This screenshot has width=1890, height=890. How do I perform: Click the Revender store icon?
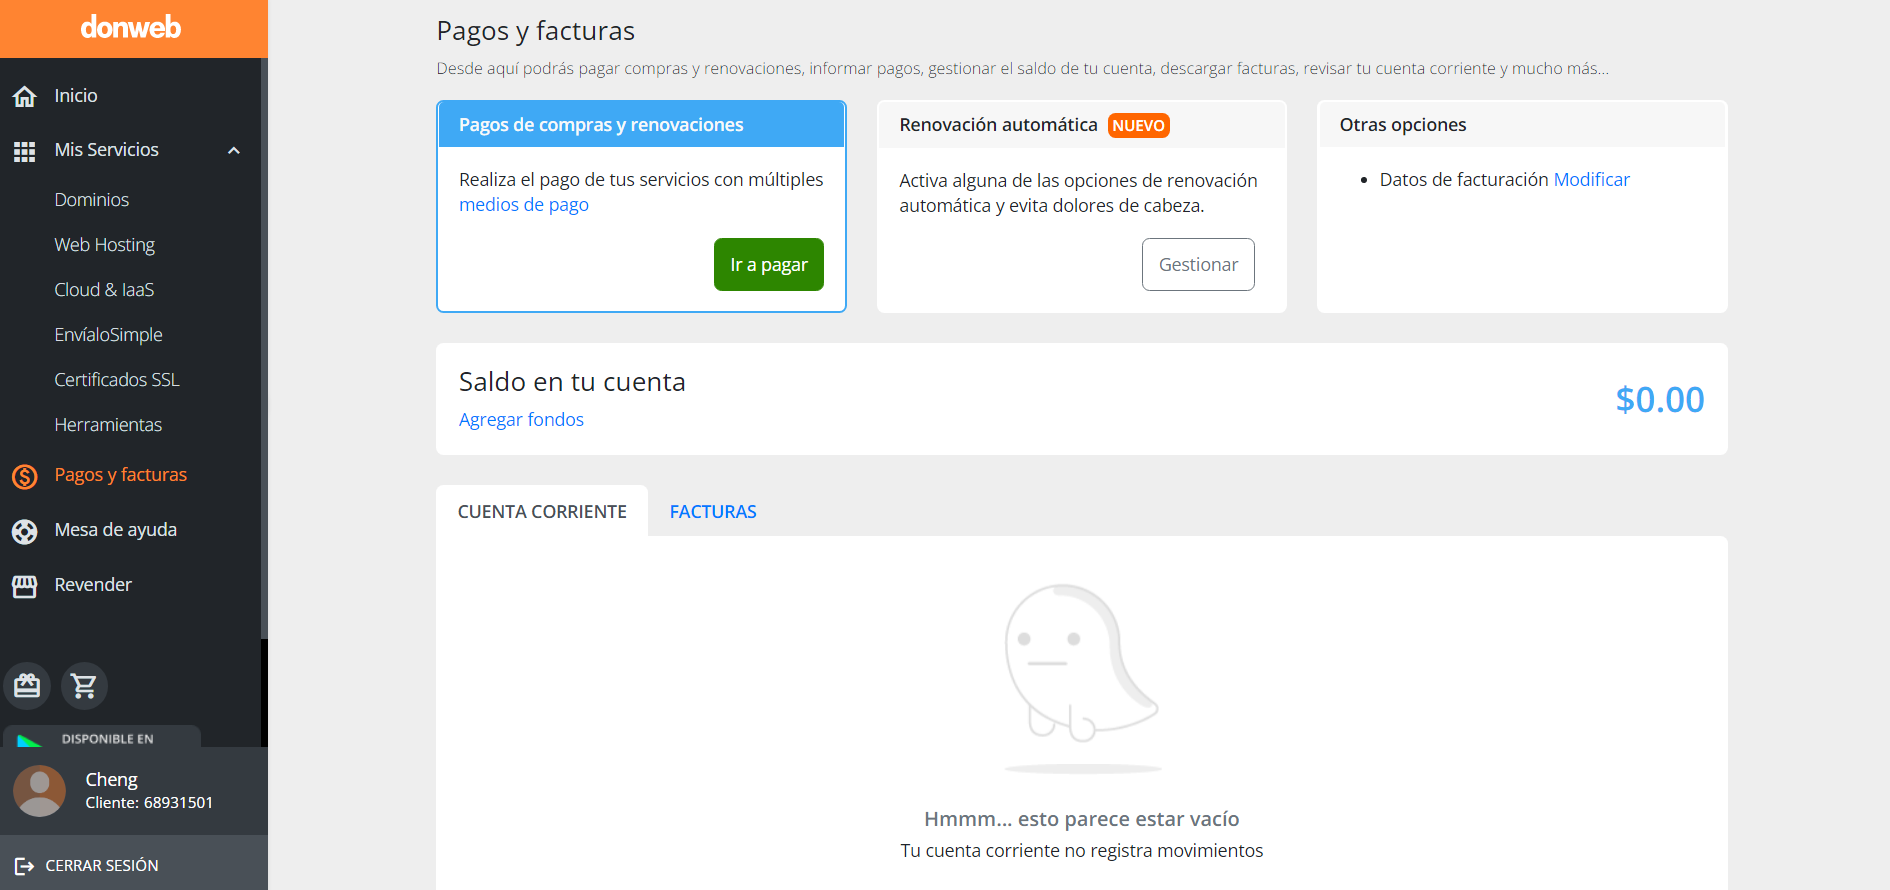click(25, 586)
